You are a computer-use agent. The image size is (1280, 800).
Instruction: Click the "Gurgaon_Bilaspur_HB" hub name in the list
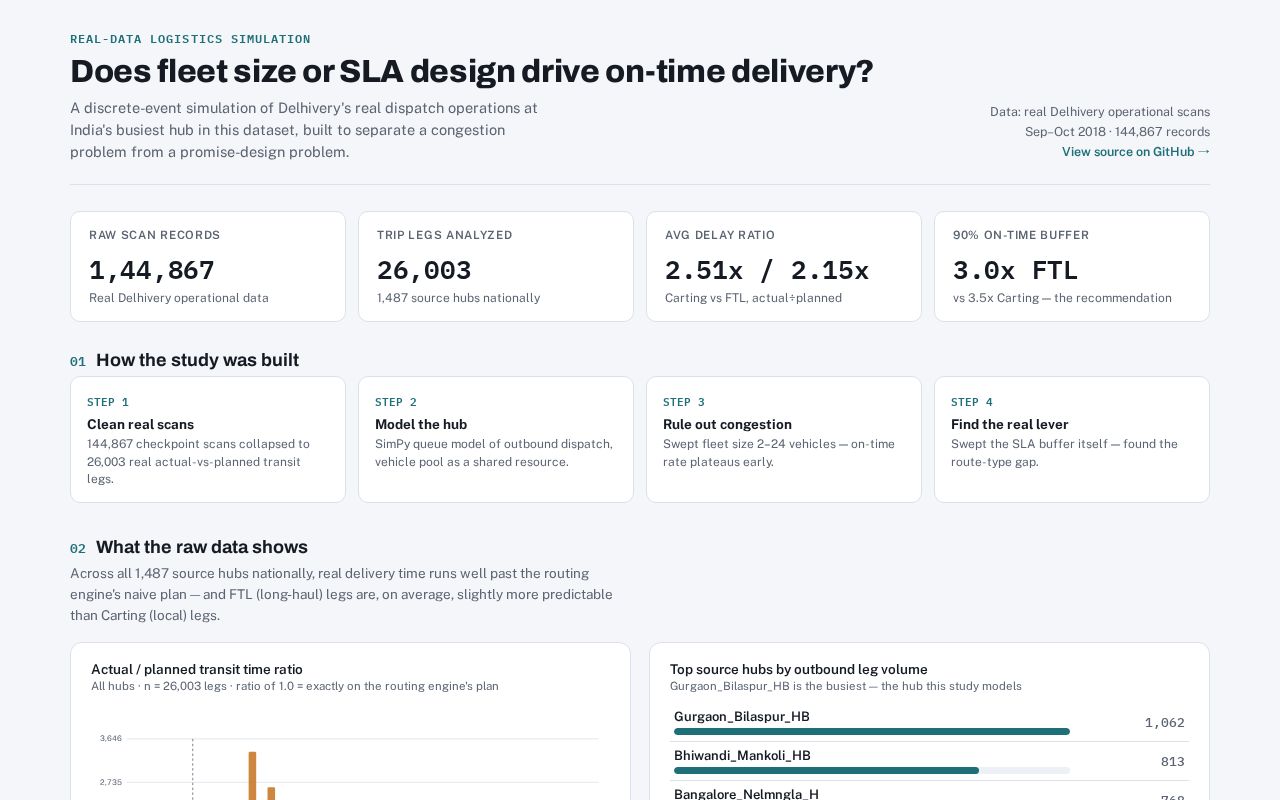click(742, 717)
